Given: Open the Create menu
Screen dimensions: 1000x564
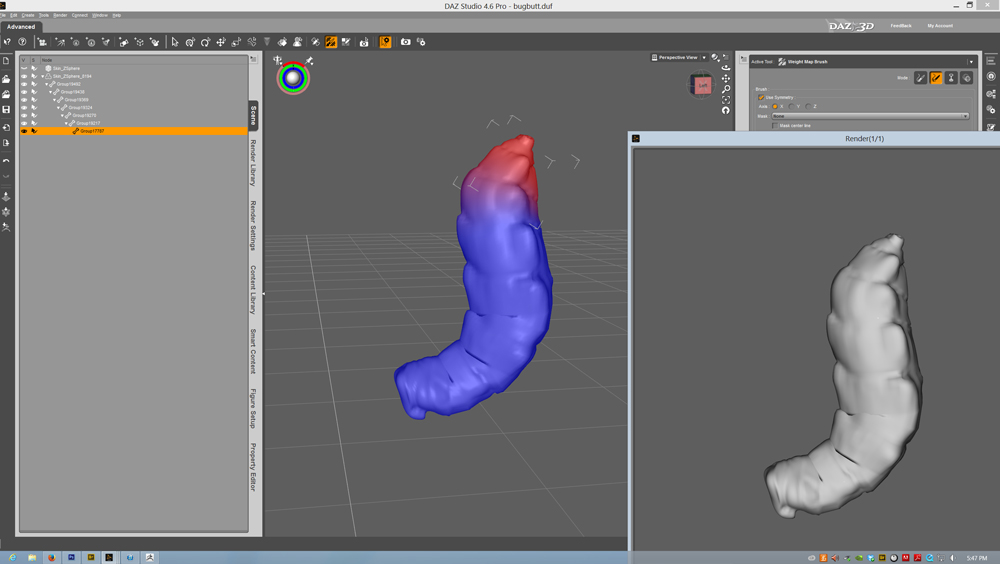Looking at the screenshot, I should (x=28, y=15).
